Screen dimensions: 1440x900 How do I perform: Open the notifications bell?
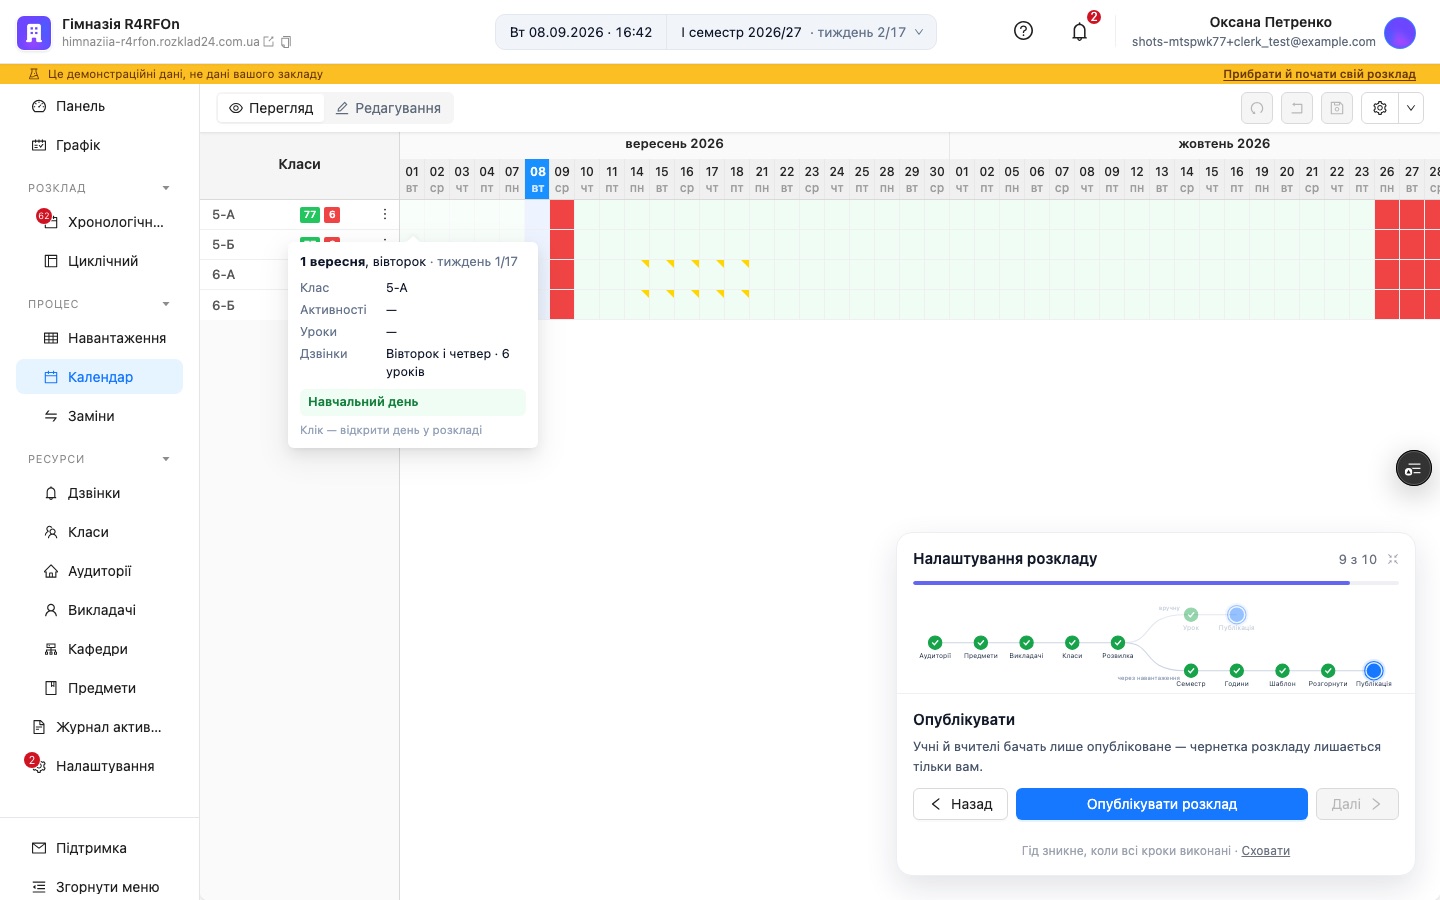(1079, 32)
